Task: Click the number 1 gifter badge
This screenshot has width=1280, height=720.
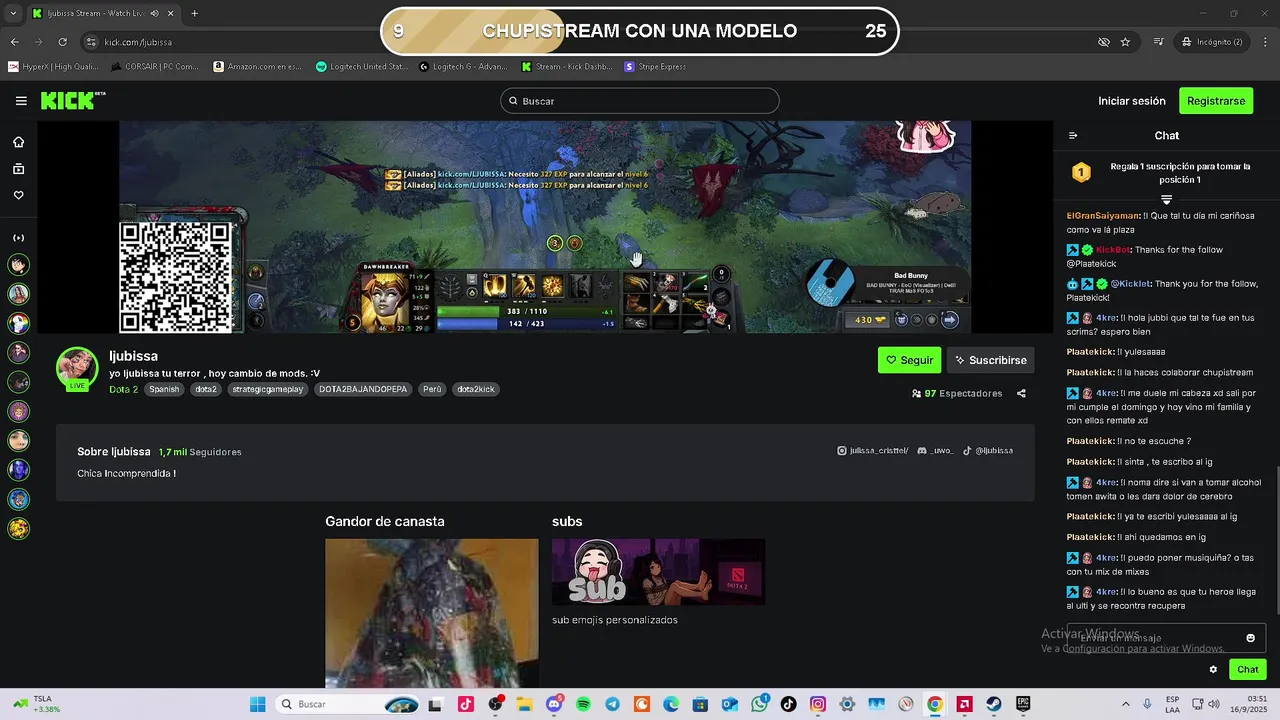Action: 1081,172
